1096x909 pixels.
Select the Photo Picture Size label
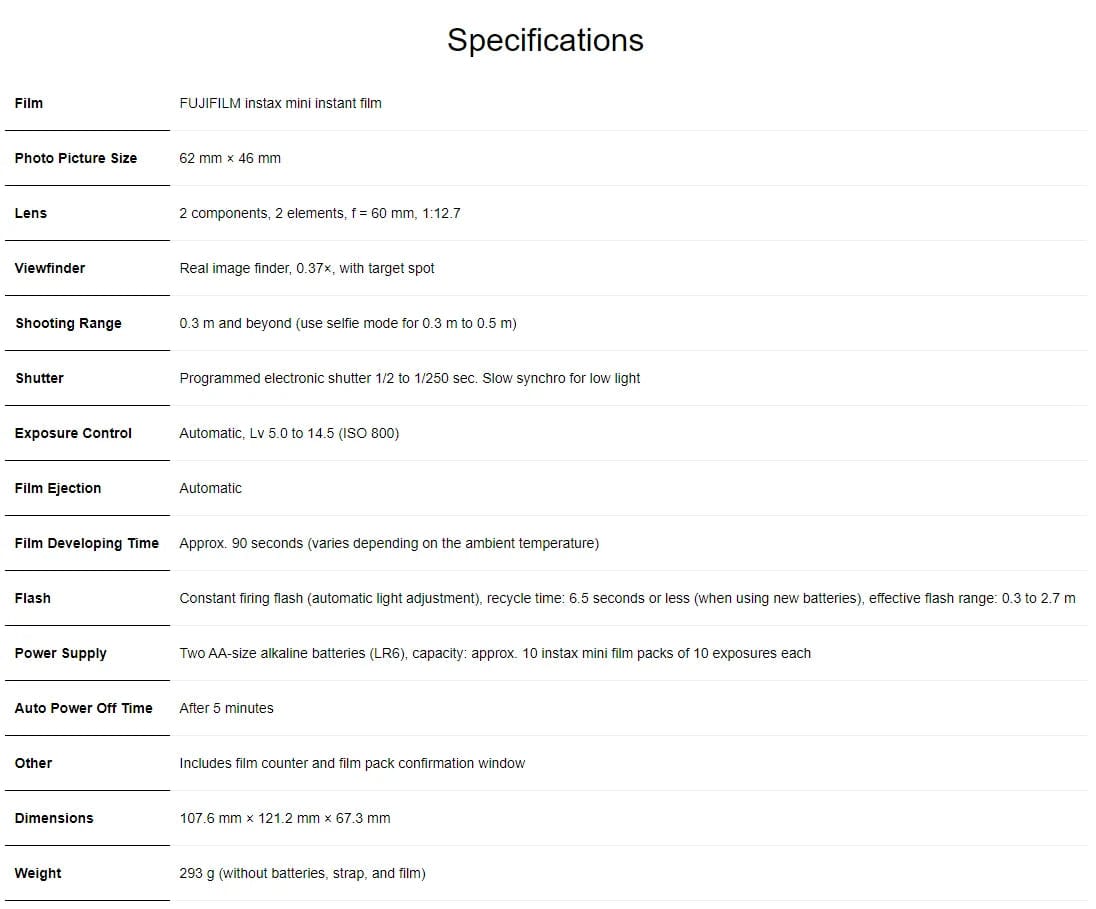pyautogui.click(x=76, y=158)
